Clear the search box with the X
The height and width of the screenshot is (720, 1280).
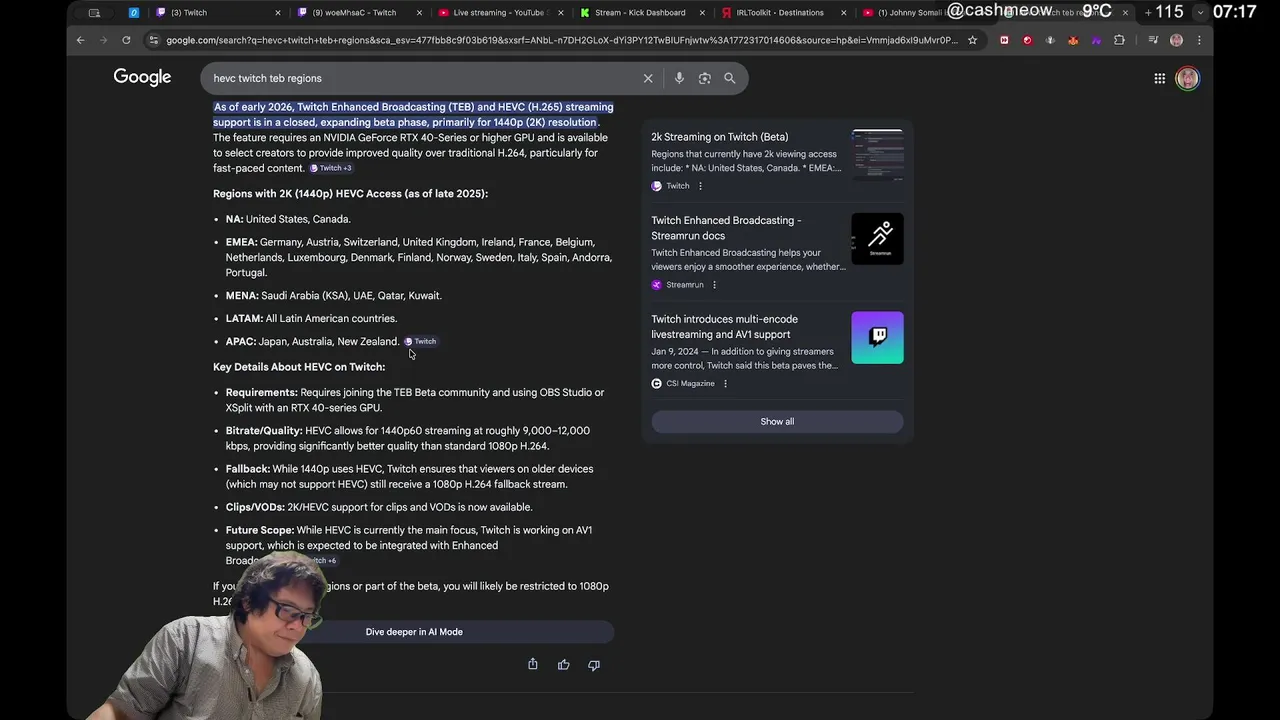pos(648,78)
